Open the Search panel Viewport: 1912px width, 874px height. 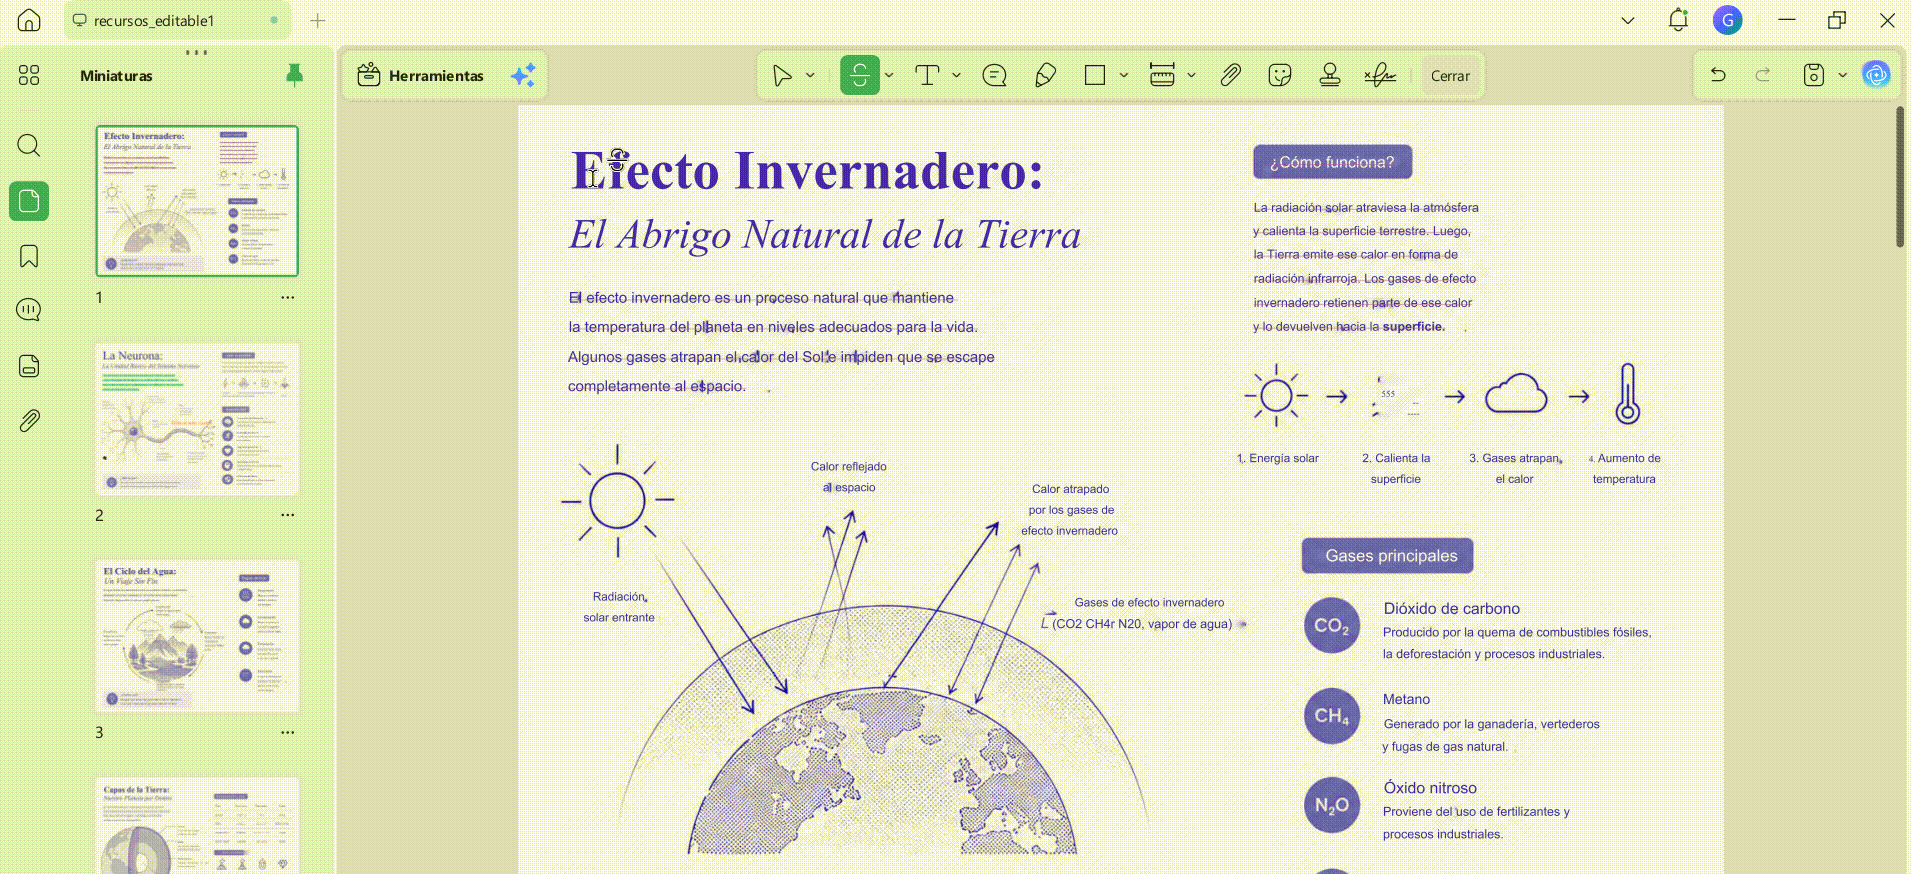point(29,146)
